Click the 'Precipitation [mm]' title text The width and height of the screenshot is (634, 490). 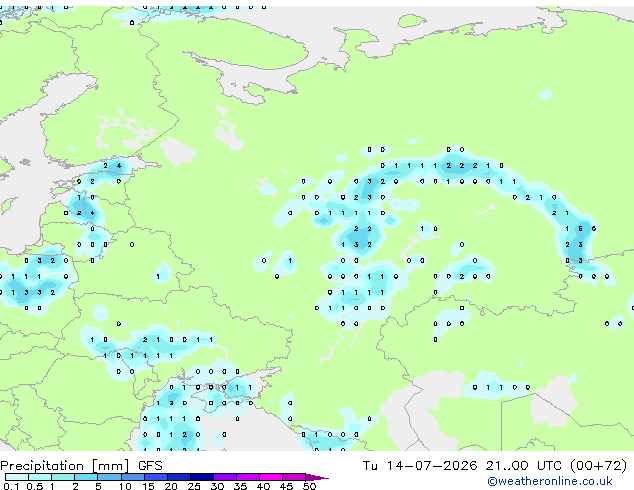(65, 466)
